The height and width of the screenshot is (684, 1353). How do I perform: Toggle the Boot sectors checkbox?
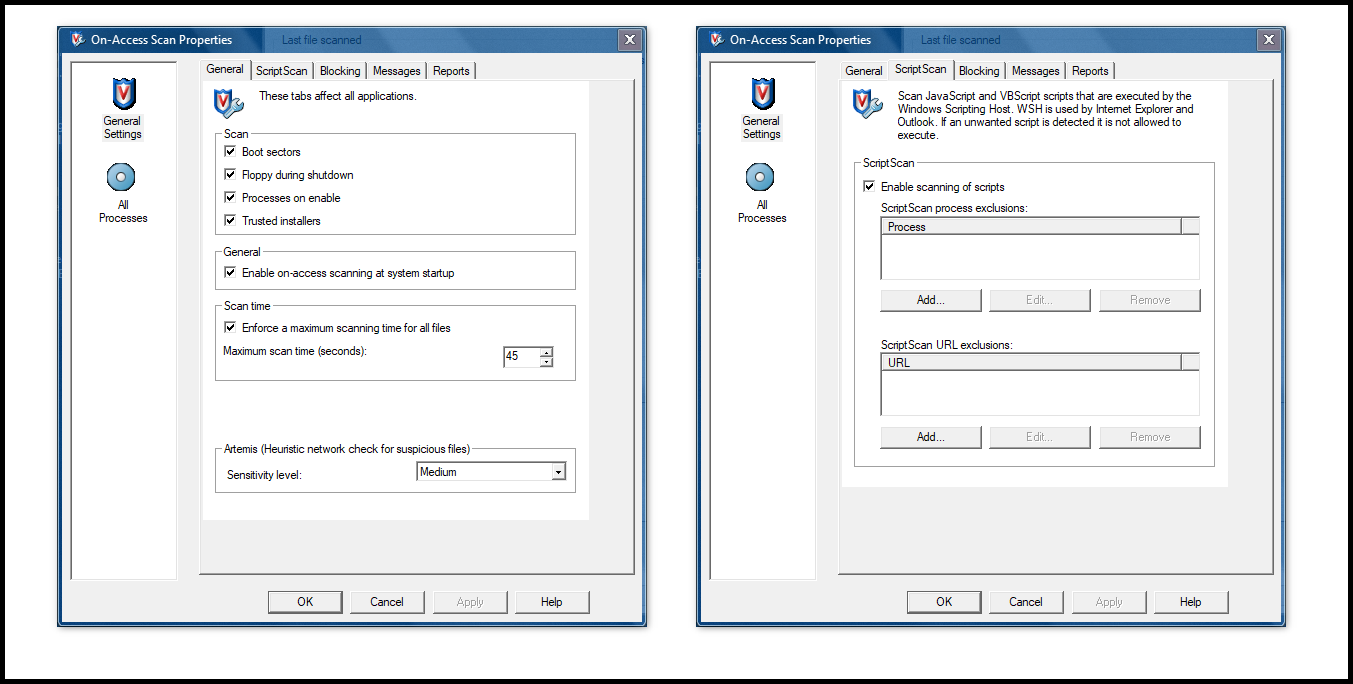pyautogui.click(x=230, y=152)
